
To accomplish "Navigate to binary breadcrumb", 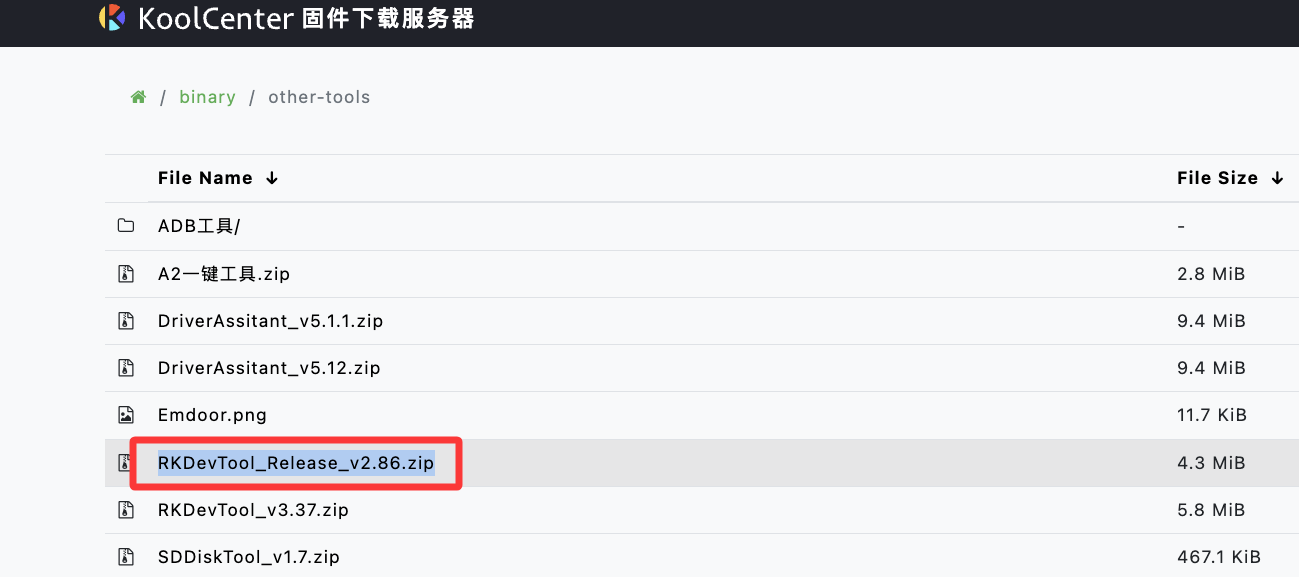I will click(207, 97).
